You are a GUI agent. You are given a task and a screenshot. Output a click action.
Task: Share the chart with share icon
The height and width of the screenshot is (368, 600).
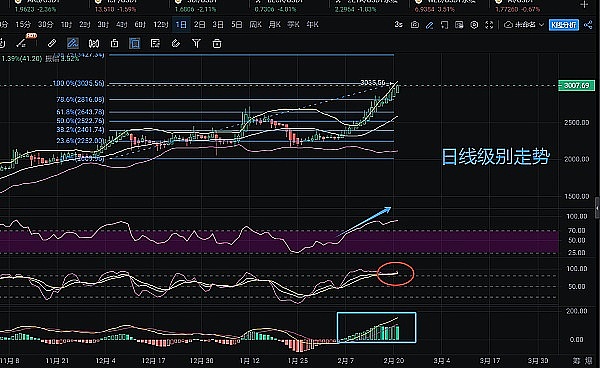coord(588,25)
